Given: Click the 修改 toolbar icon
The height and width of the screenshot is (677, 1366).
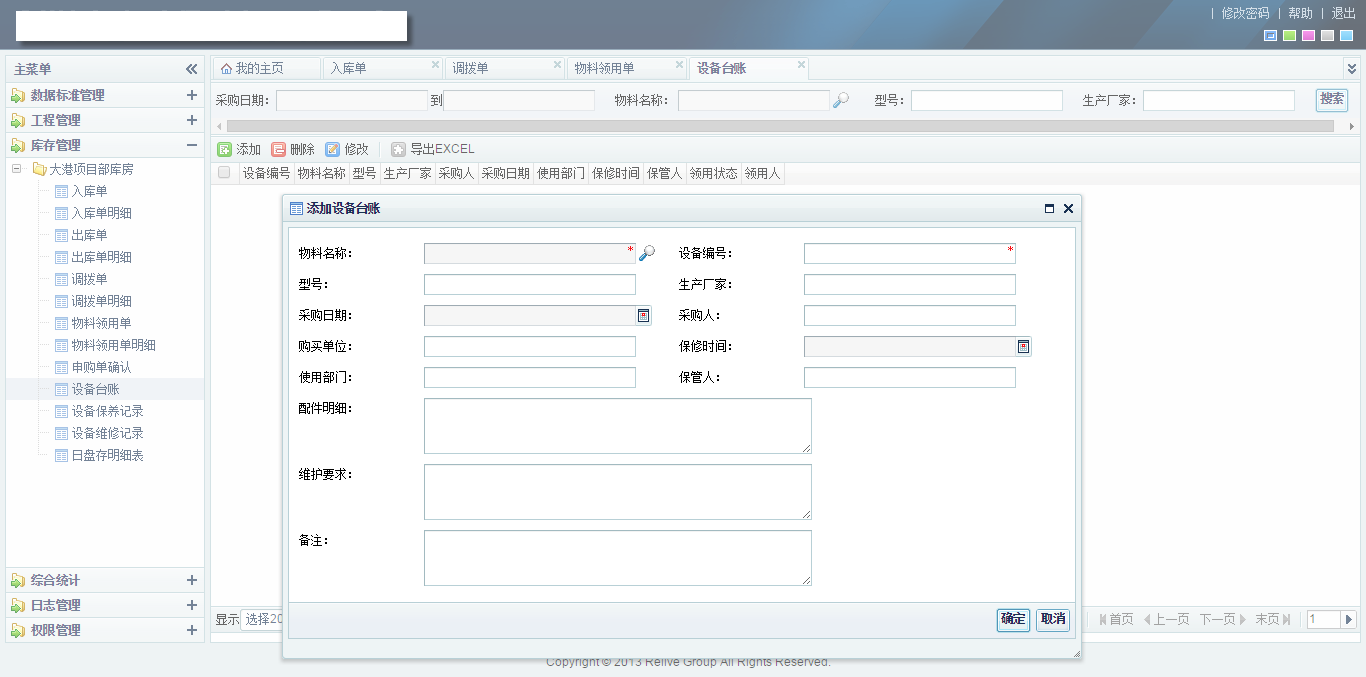Looking at the screenshot, I should point(333,149).
